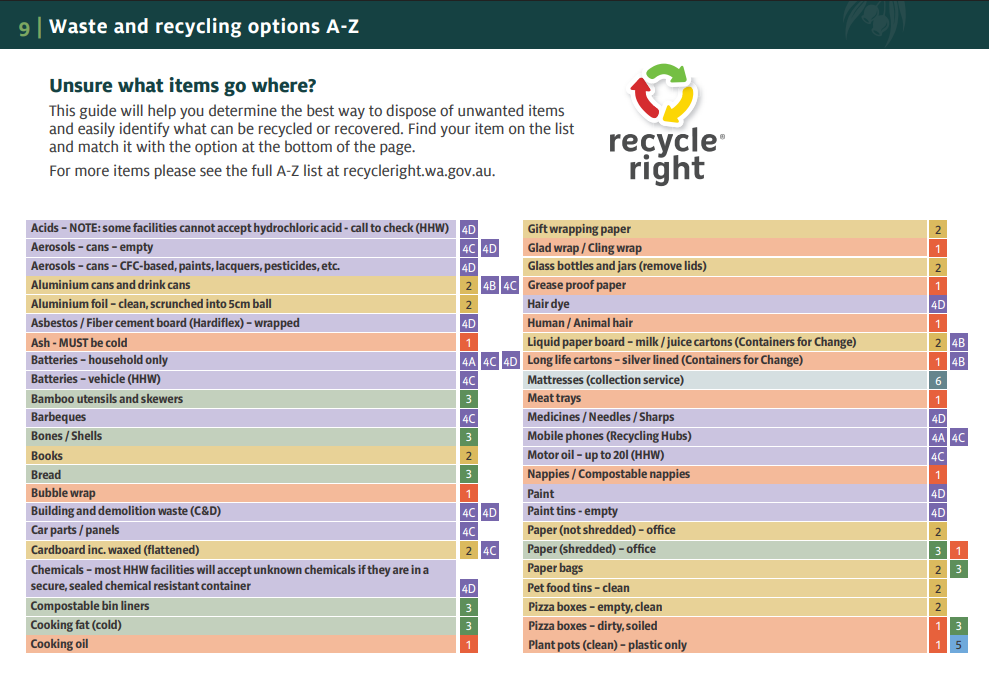Click the 4A badge beside Mobile phones (Recycling Hubs)
Screen dimensions: 989x699
(938, 437)
